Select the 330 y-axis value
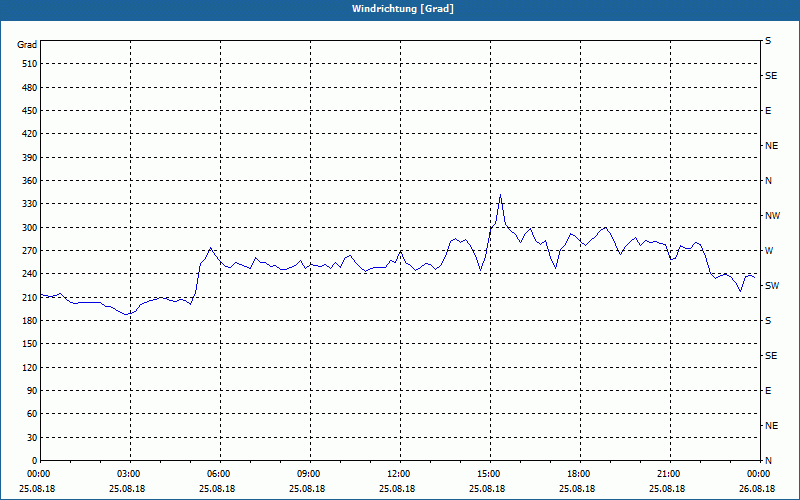The image size is (800, 500). (30, 204)
